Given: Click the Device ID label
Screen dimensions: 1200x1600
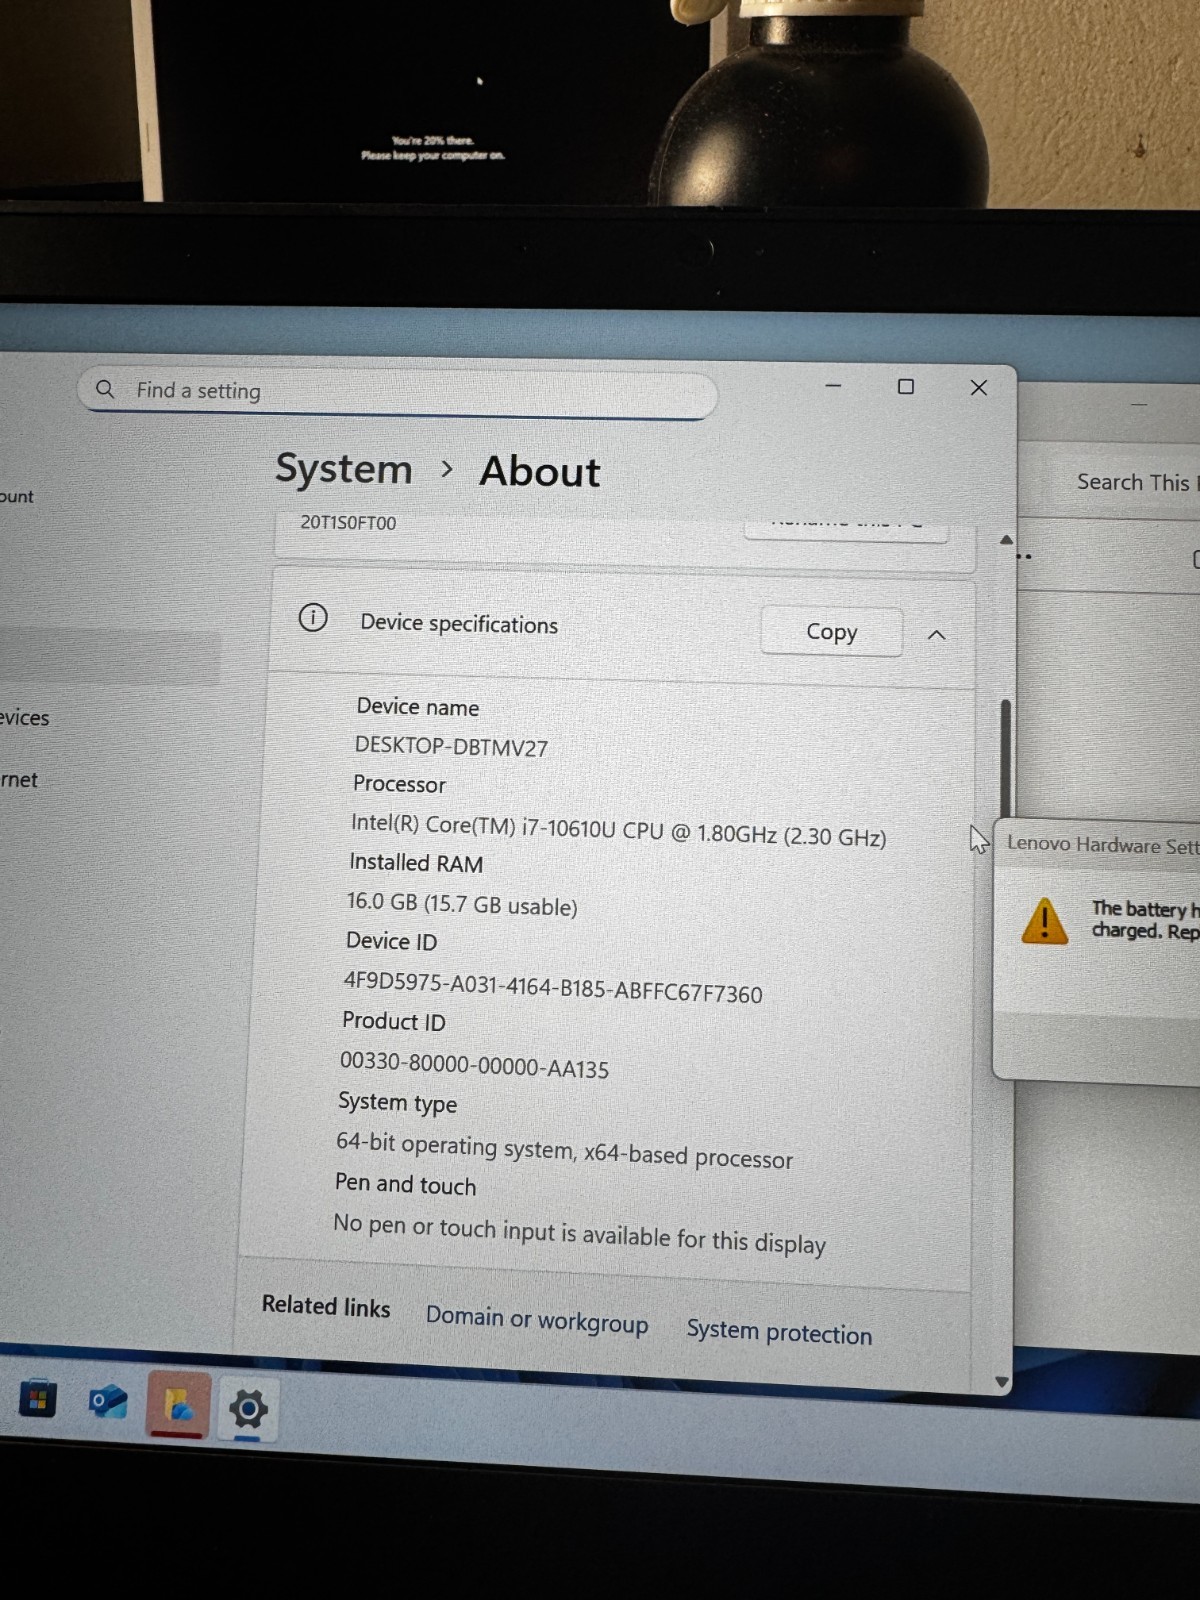Looking at the screenshot, I should point(391,941).
